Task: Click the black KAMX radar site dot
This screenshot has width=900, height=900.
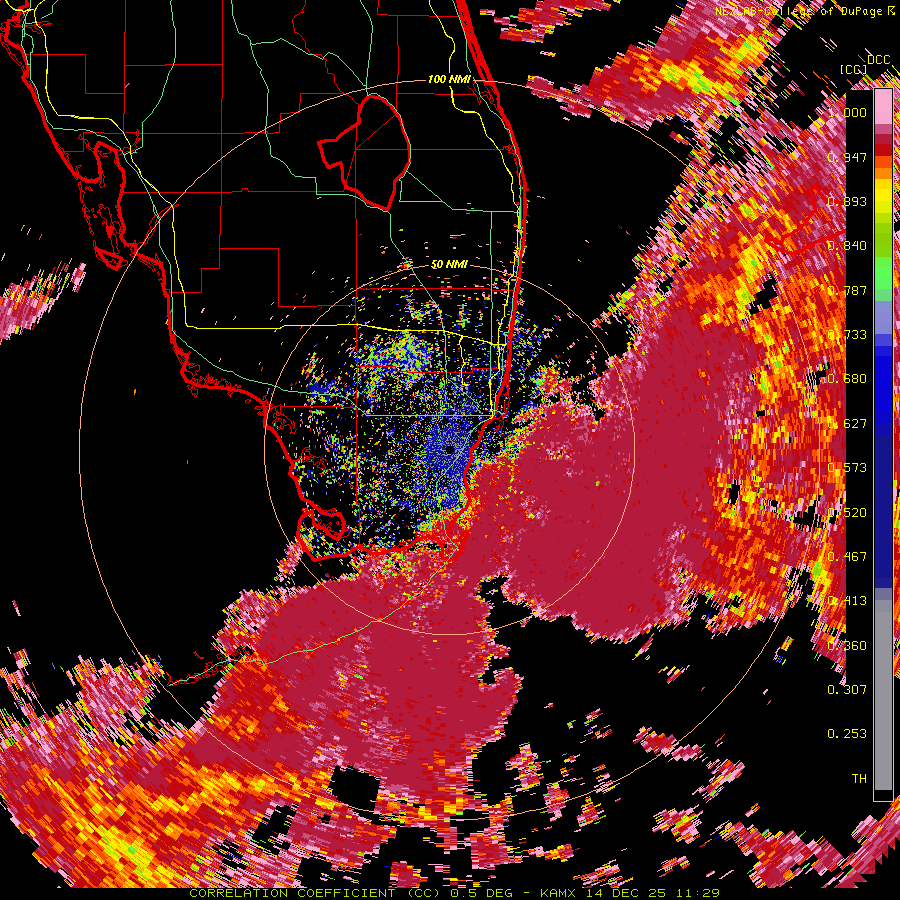Action: [x=449, y=449]
